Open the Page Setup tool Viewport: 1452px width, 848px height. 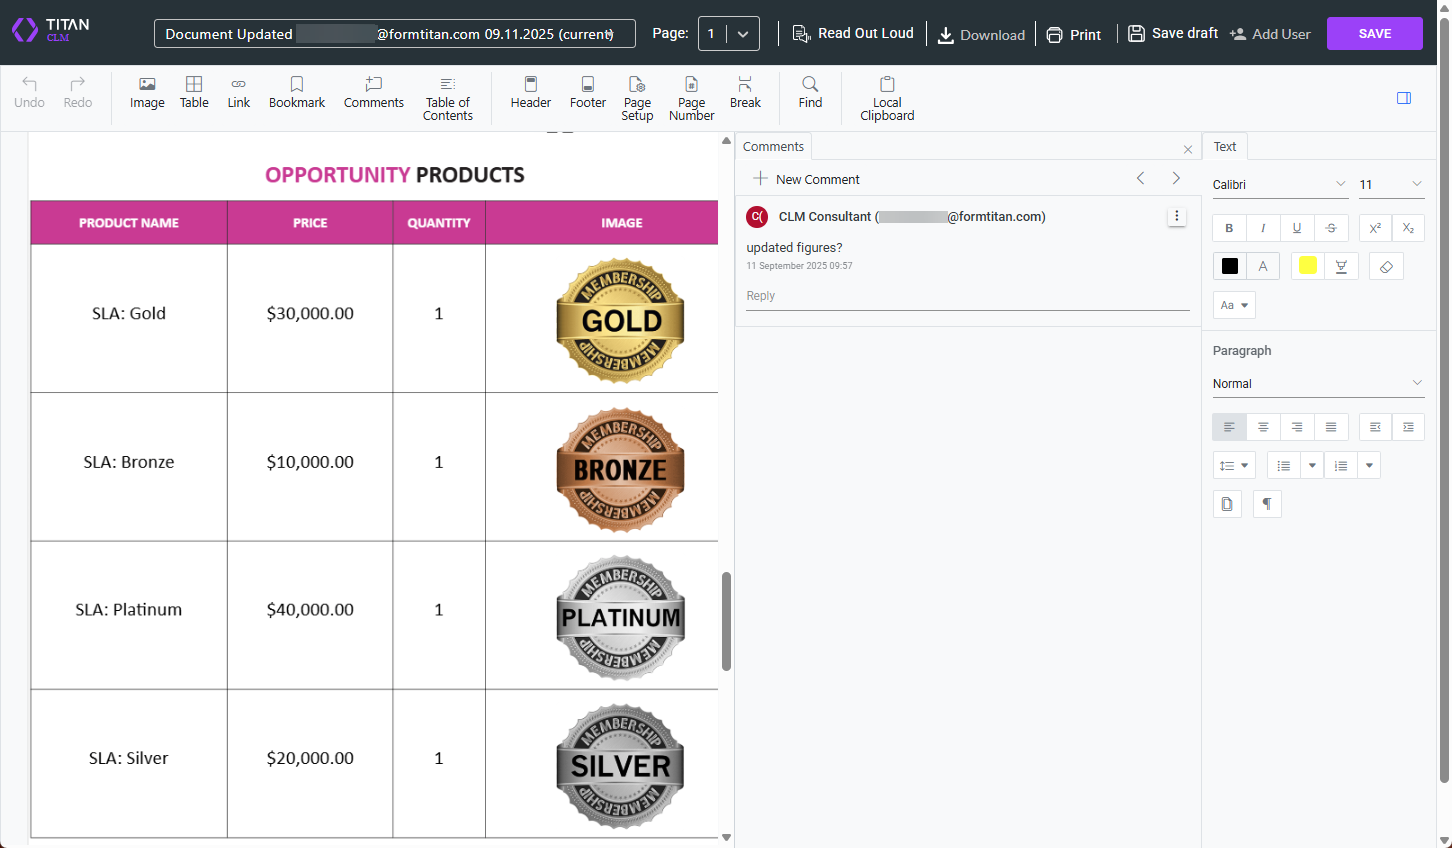pyautogui.click(x=637, y=98)
